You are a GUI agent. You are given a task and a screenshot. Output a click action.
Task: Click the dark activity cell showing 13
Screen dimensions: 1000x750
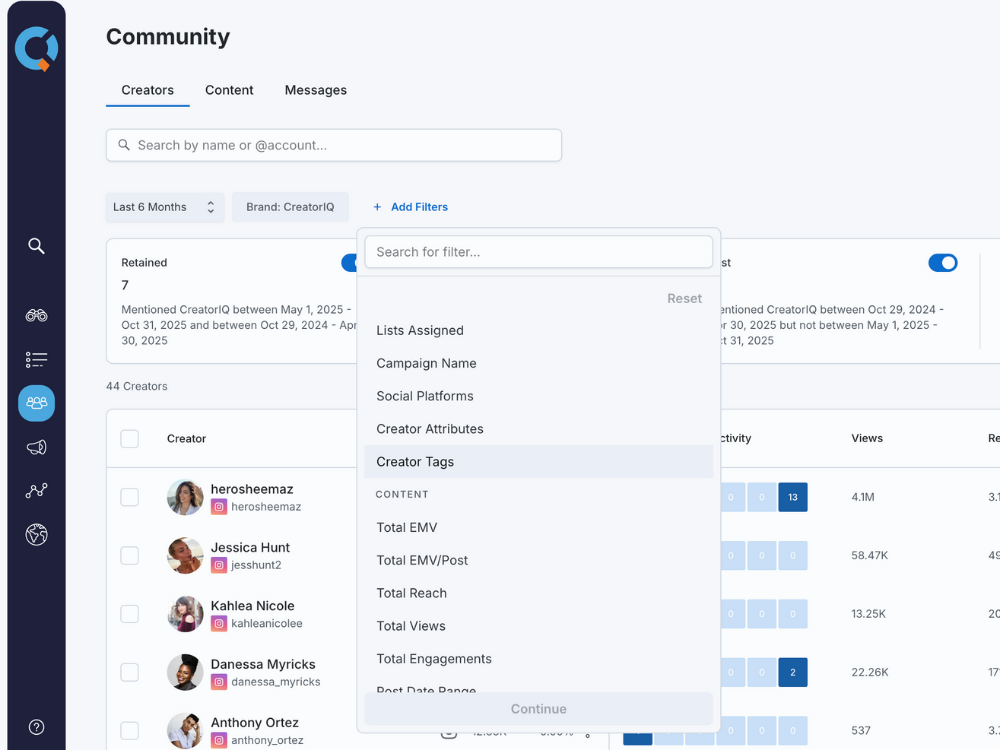pos(792,497)
